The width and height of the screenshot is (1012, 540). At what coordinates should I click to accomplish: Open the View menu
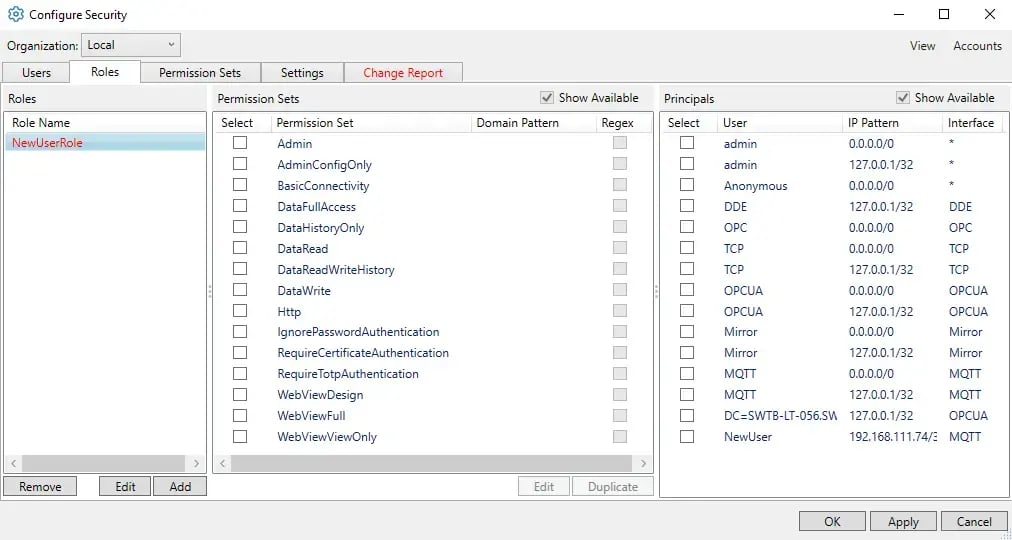922,46
